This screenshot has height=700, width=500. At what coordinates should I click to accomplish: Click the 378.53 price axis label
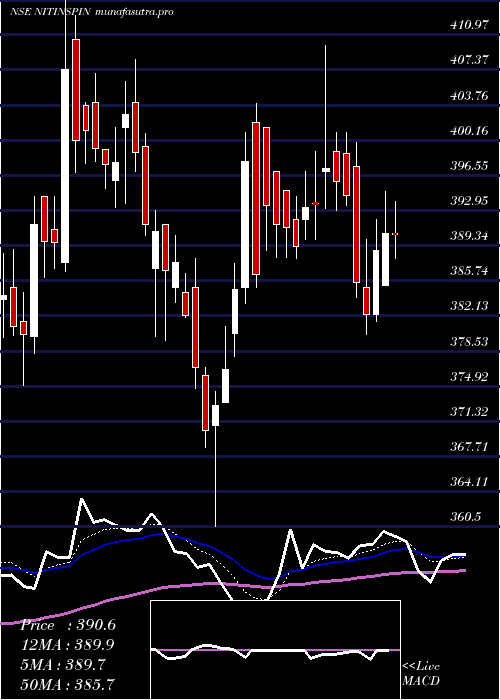click(x=469, y=342)
